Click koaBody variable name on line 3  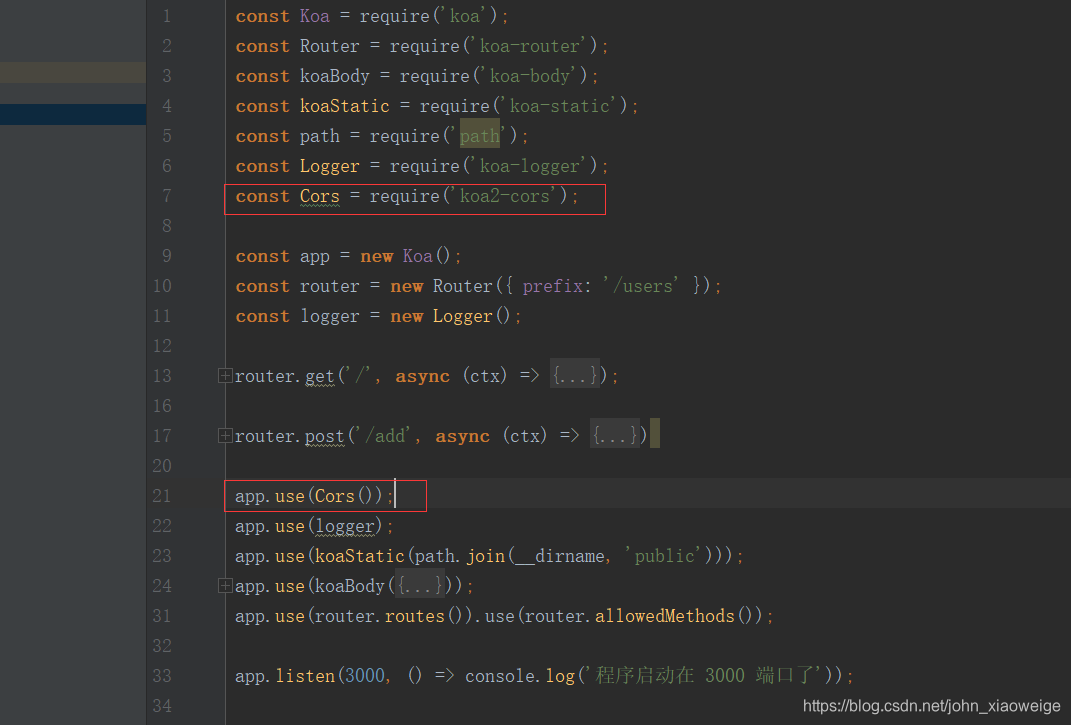pyautogui.click(x=335, y=76)
